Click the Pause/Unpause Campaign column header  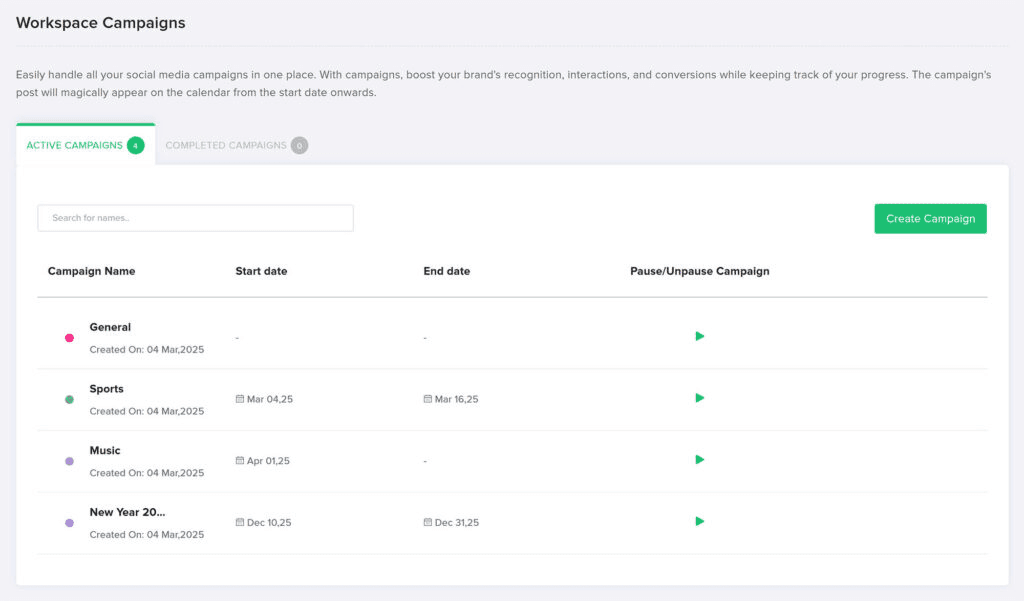(699, 271)
